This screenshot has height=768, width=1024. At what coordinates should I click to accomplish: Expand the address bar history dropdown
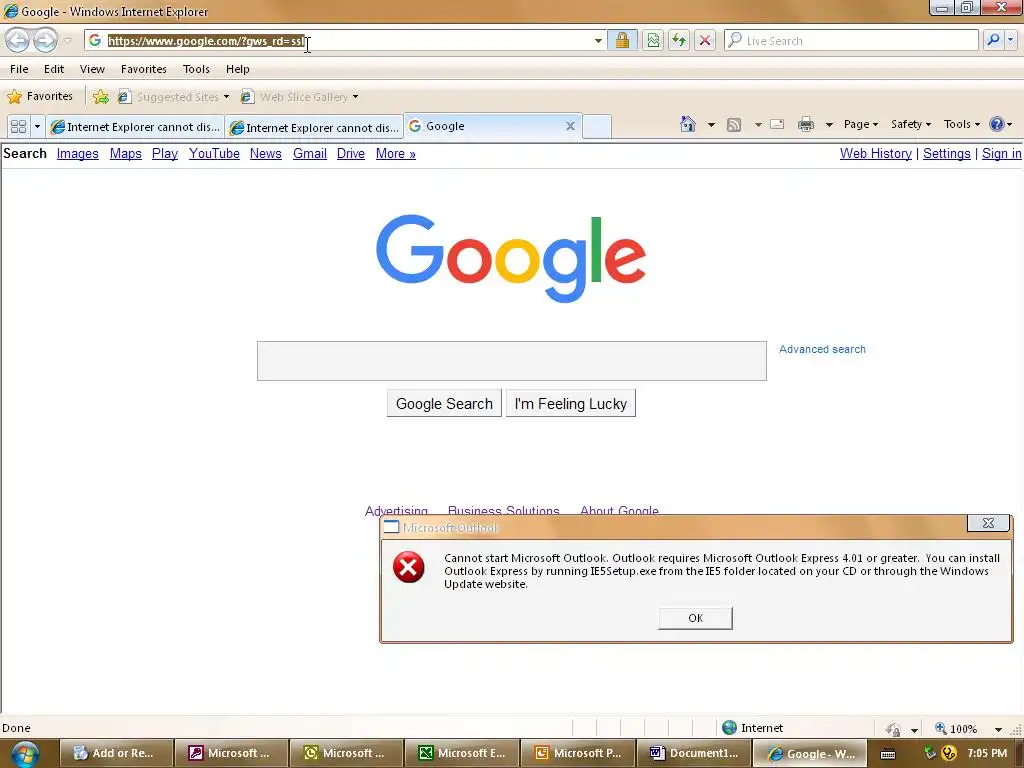click(598, 40)
